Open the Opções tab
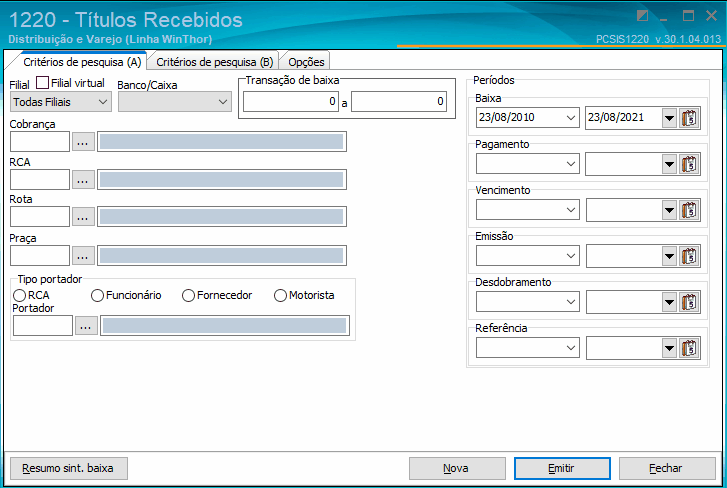This screenshot has height=488, width=727. click(x=306, y=62)
